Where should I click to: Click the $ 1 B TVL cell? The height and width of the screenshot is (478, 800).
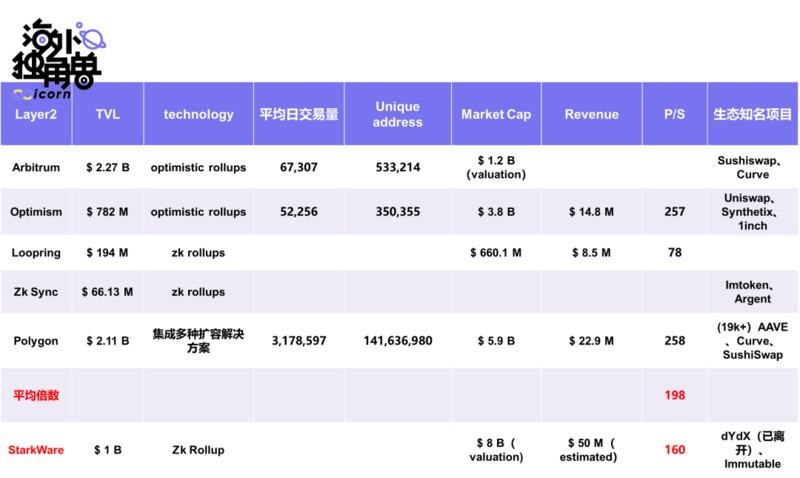(108, 450)
